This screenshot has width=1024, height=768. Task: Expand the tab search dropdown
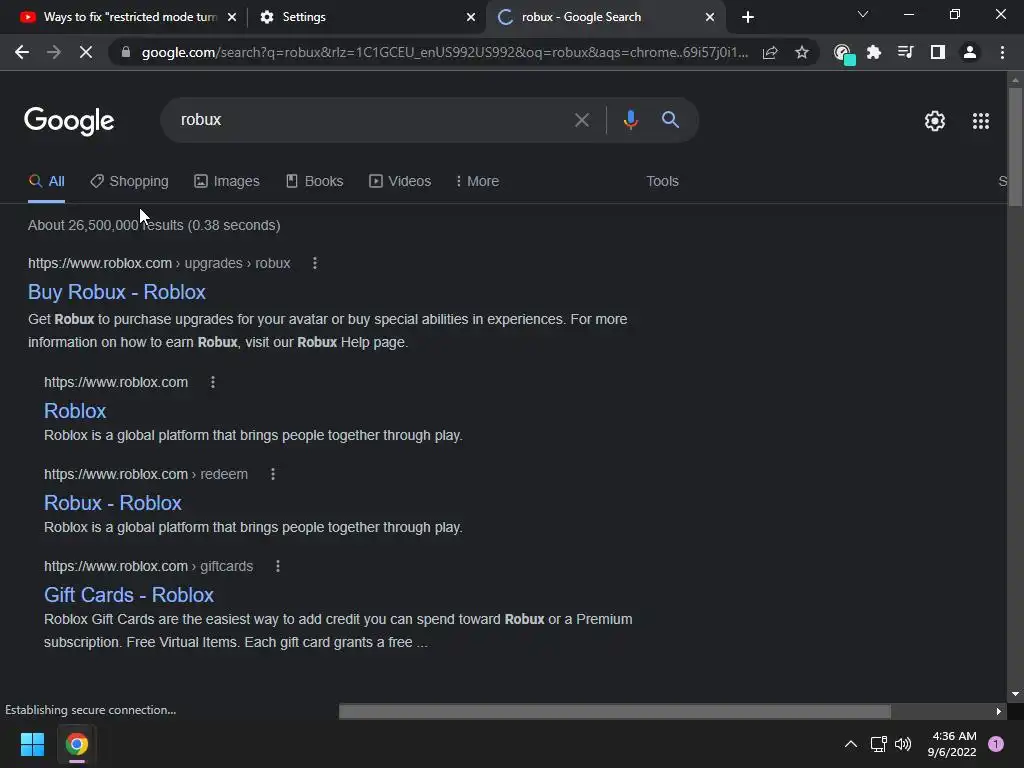coord(863,14)
